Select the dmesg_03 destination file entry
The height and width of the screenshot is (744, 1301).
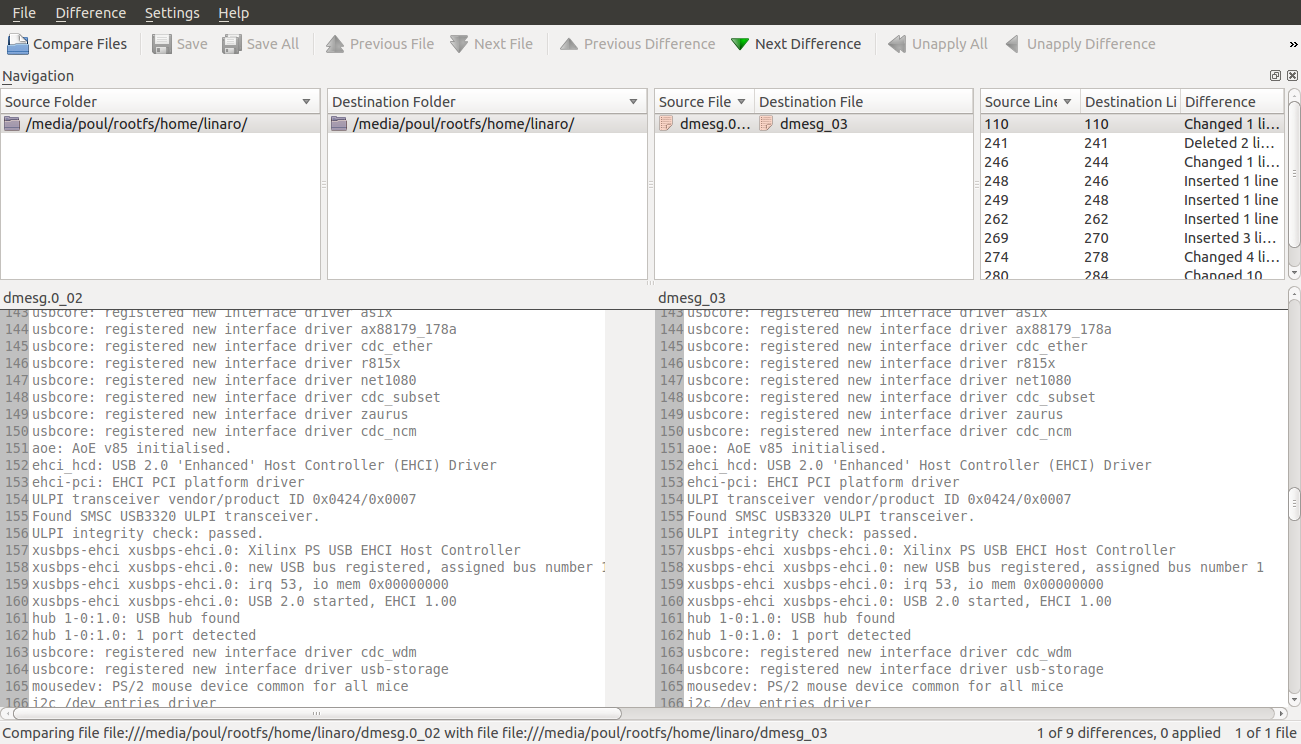click(x=812, y=124)
